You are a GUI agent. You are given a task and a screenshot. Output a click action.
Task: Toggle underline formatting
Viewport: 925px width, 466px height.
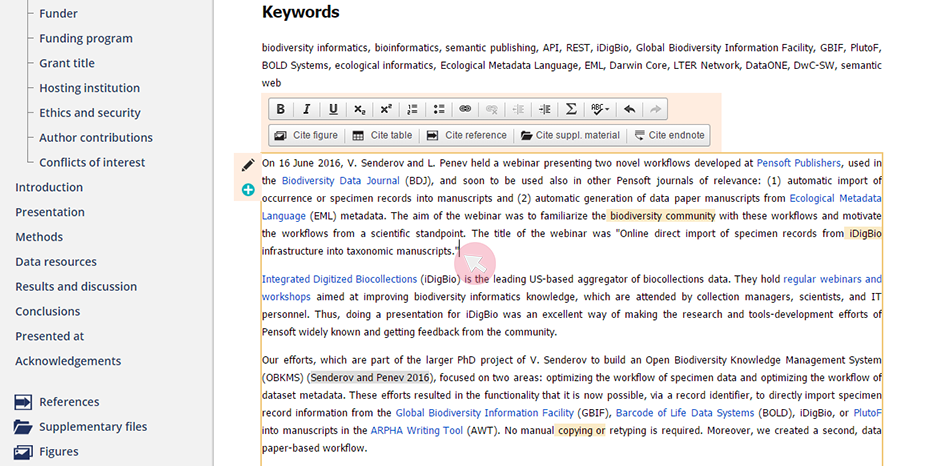tap(333, 109)
